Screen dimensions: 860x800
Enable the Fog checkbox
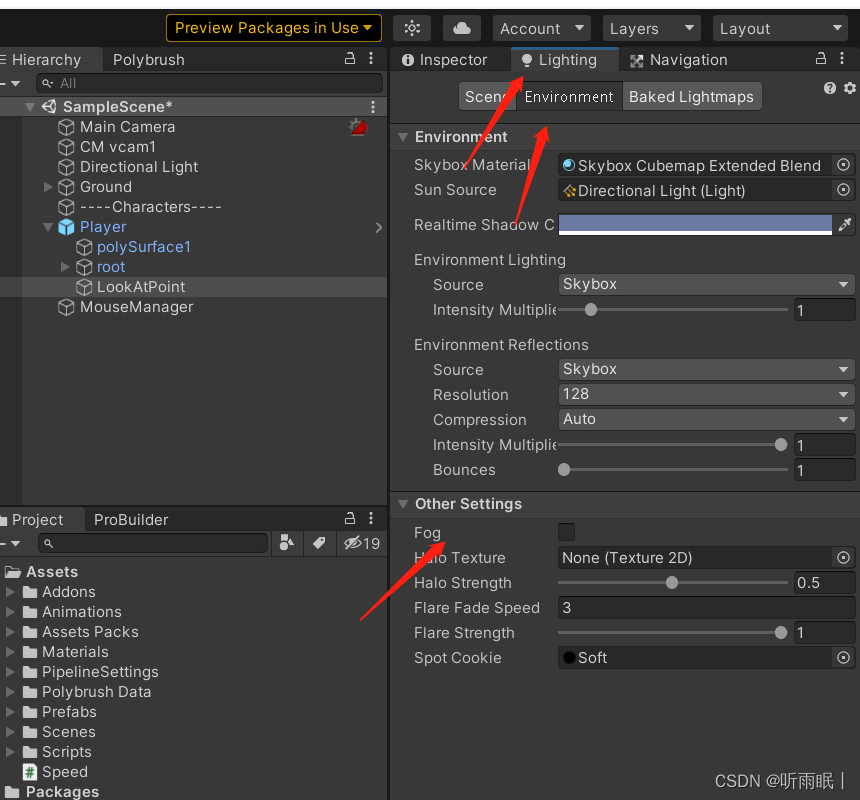(567, 532)
